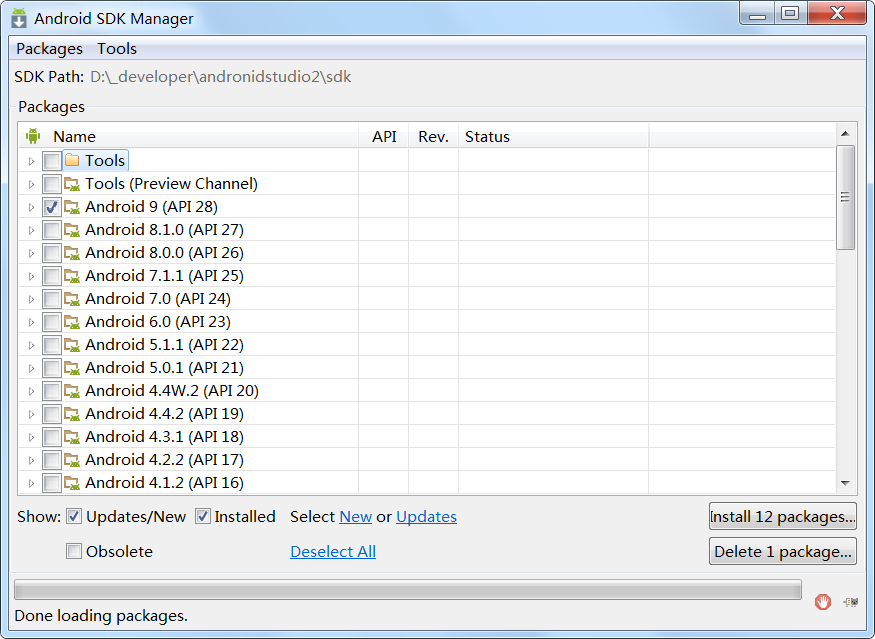Click the New select link

355,517
